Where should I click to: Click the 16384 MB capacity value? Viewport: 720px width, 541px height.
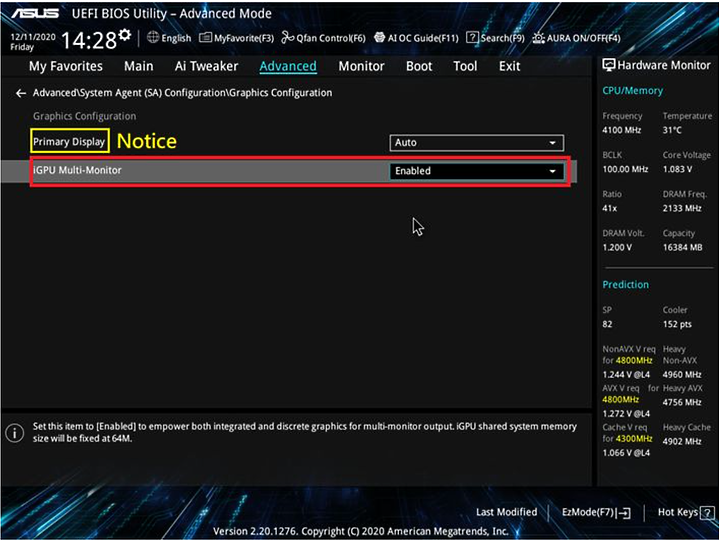tap(682, 248)
